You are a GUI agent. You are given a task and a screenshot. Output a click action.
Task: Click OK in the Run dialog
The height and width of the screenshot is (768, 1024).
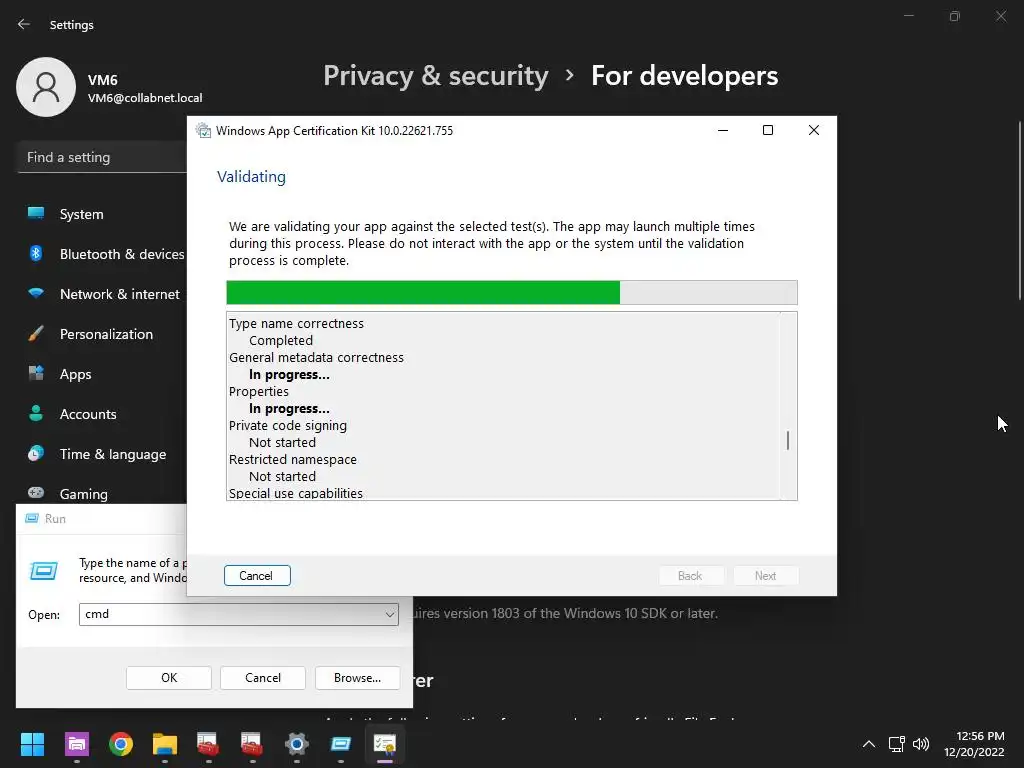168,678
